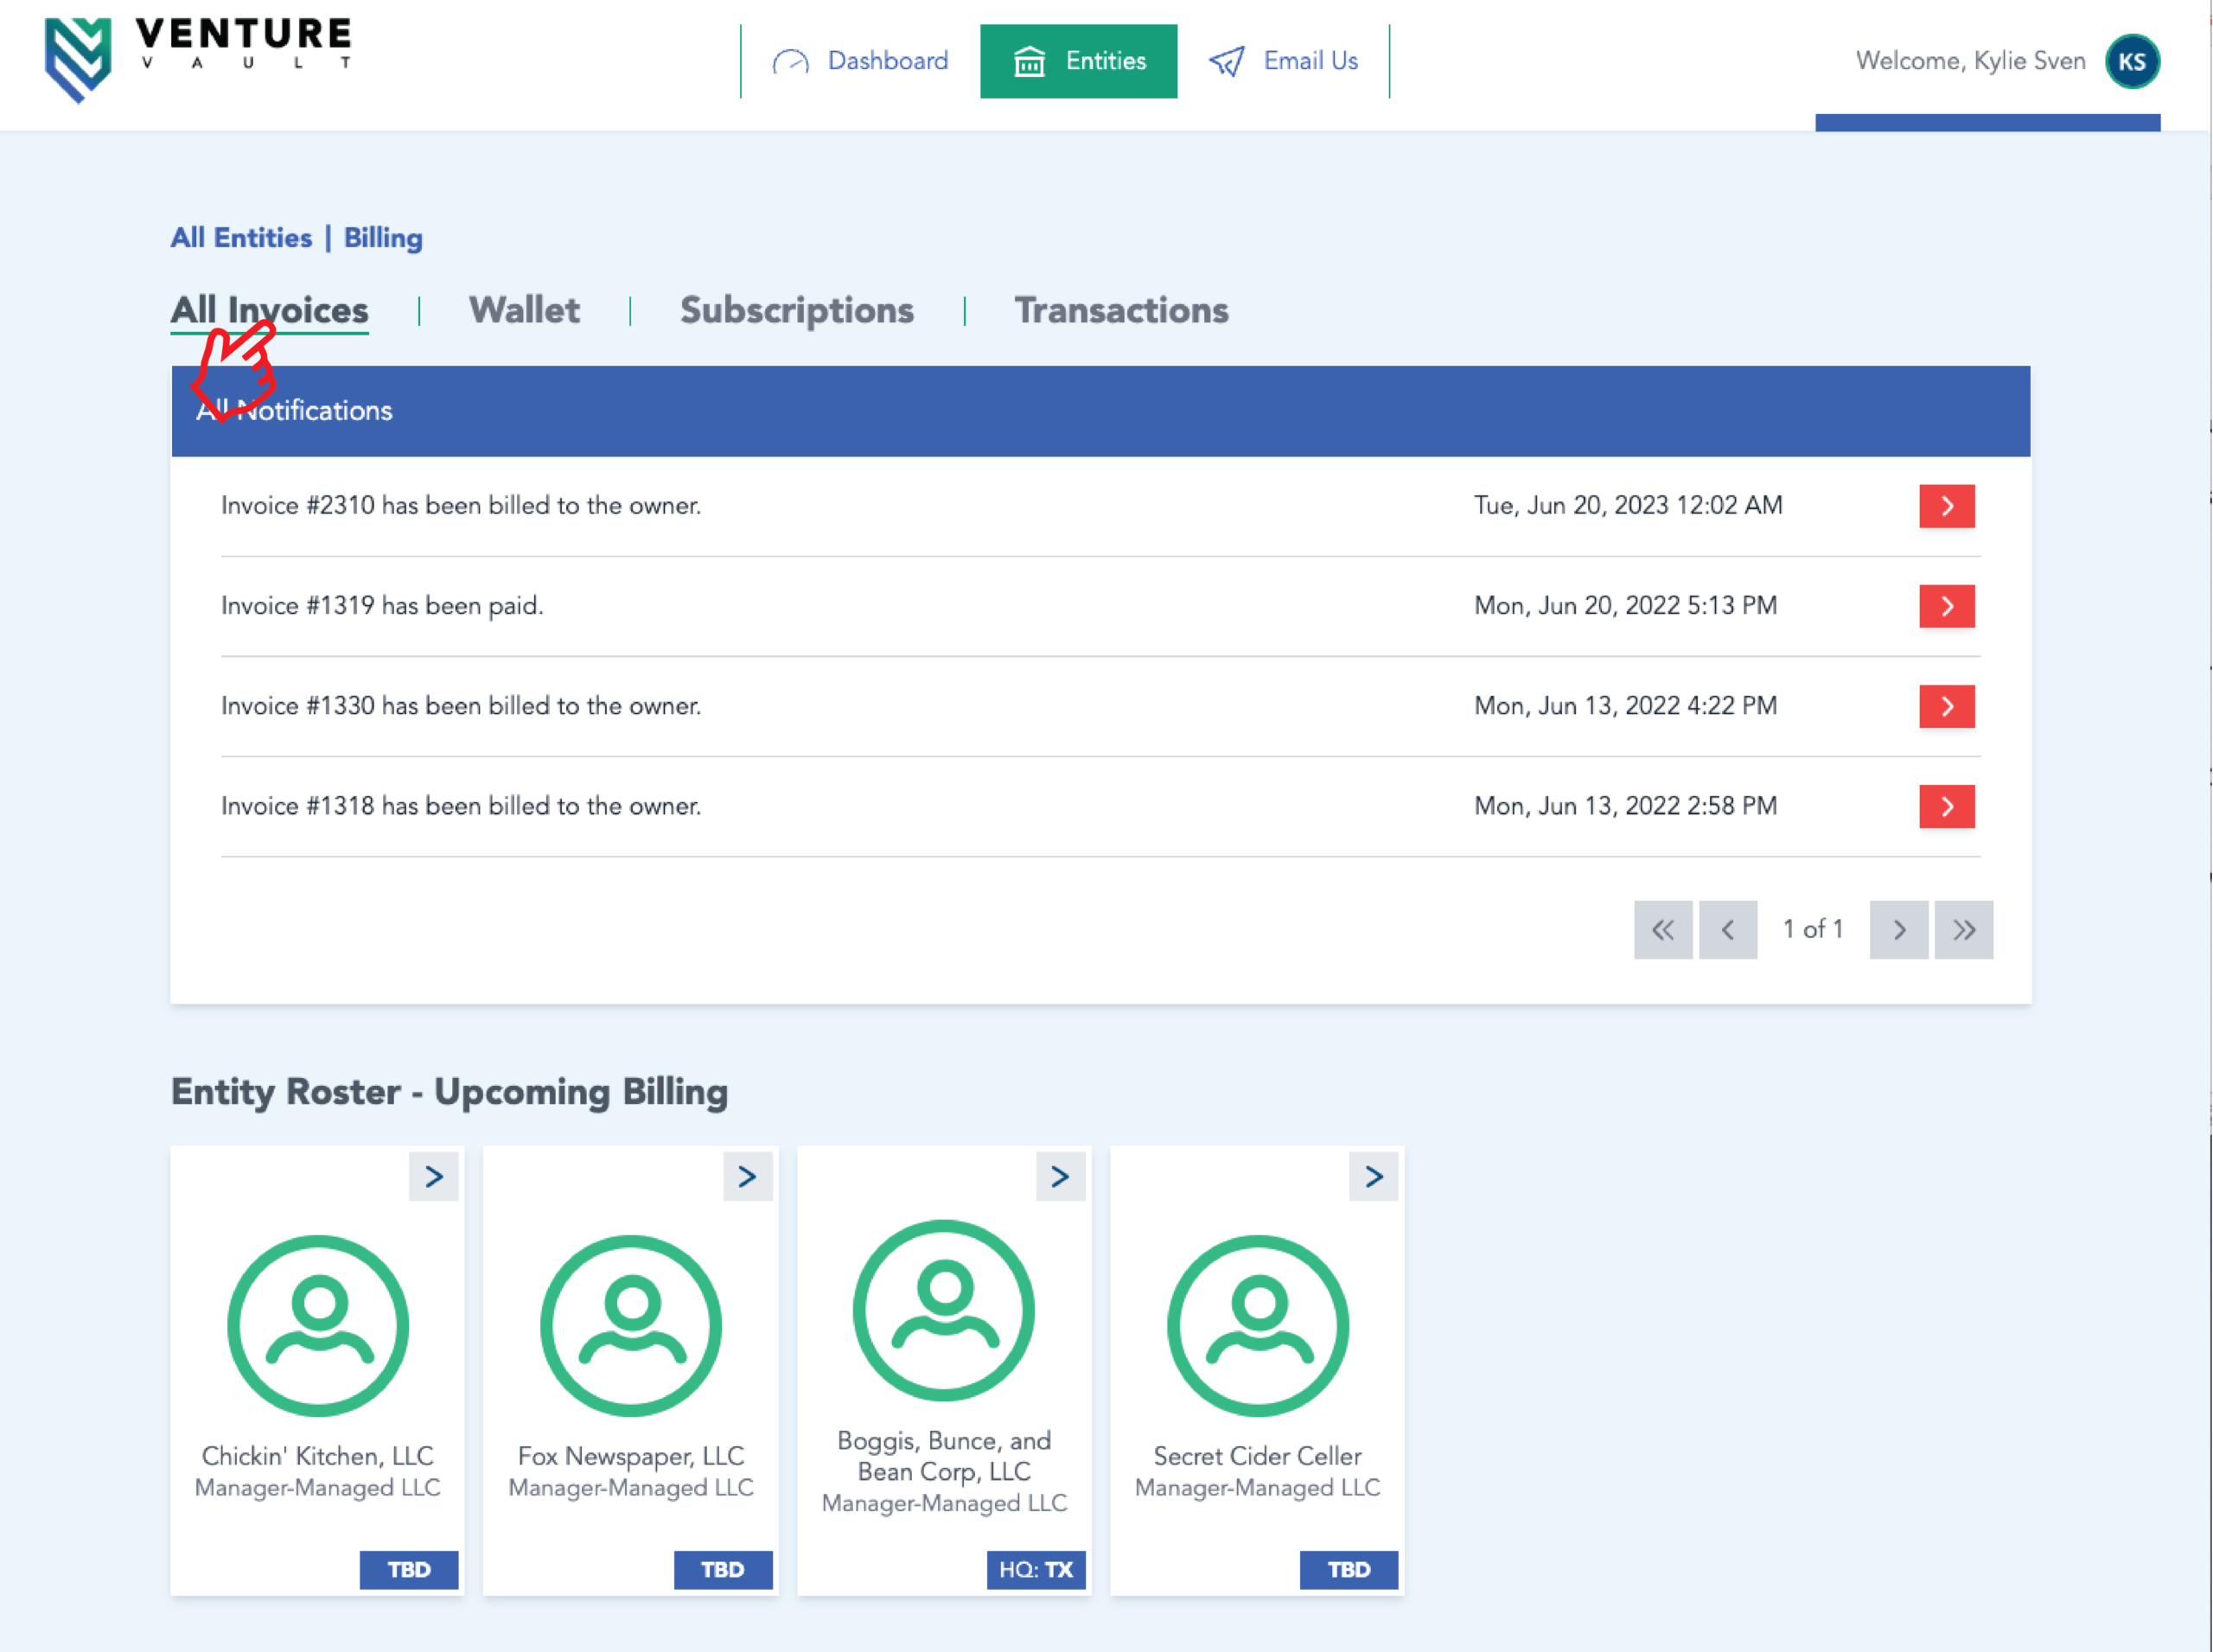
Task: Select the Entities navigation button
Action: coord(1078,61)
